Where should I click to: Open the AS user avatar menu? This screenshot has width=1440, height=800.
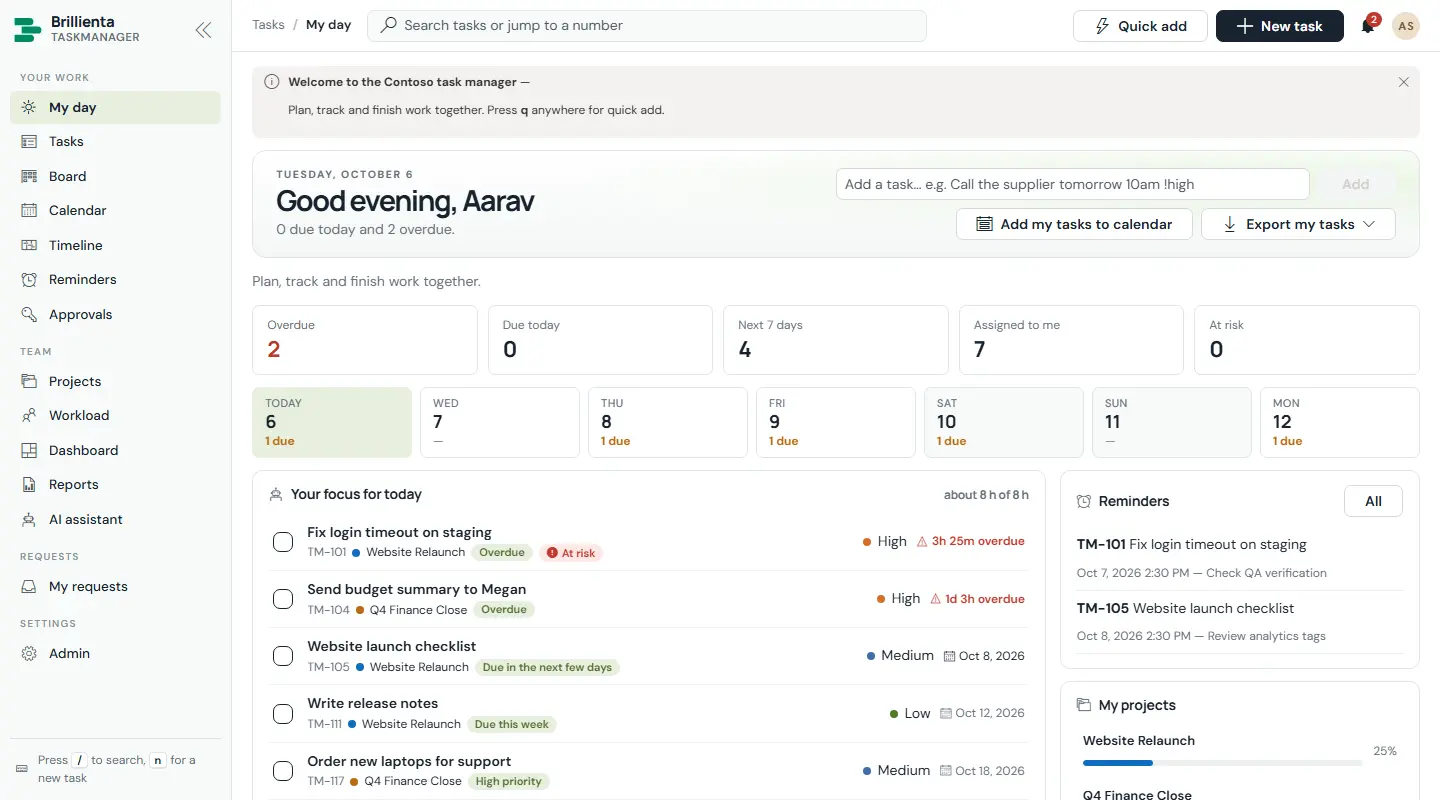[x=1406, y=26]
